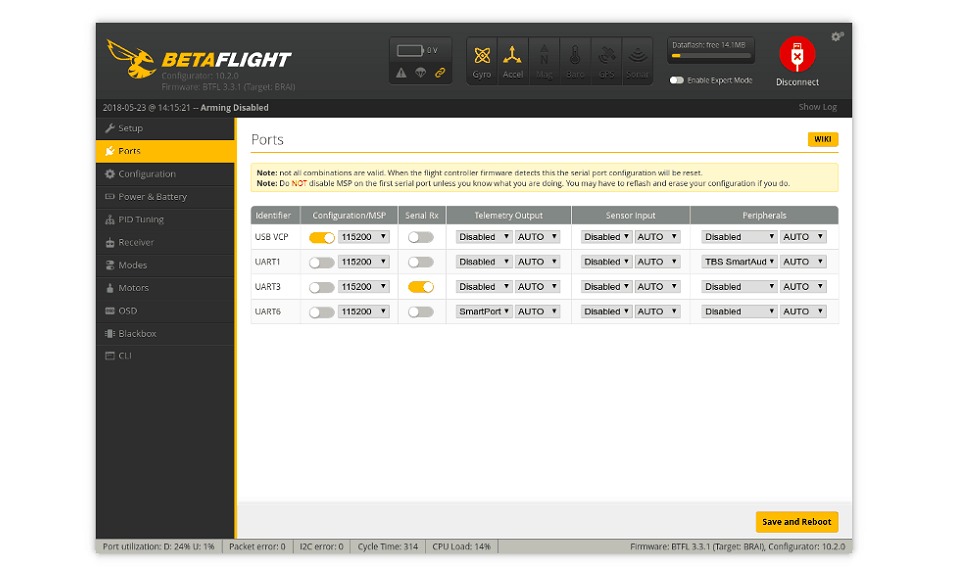Open UART6 SmartPort telemetry dropdown
The width and height of the screenshot is (963, 578).
click(484, 312)
